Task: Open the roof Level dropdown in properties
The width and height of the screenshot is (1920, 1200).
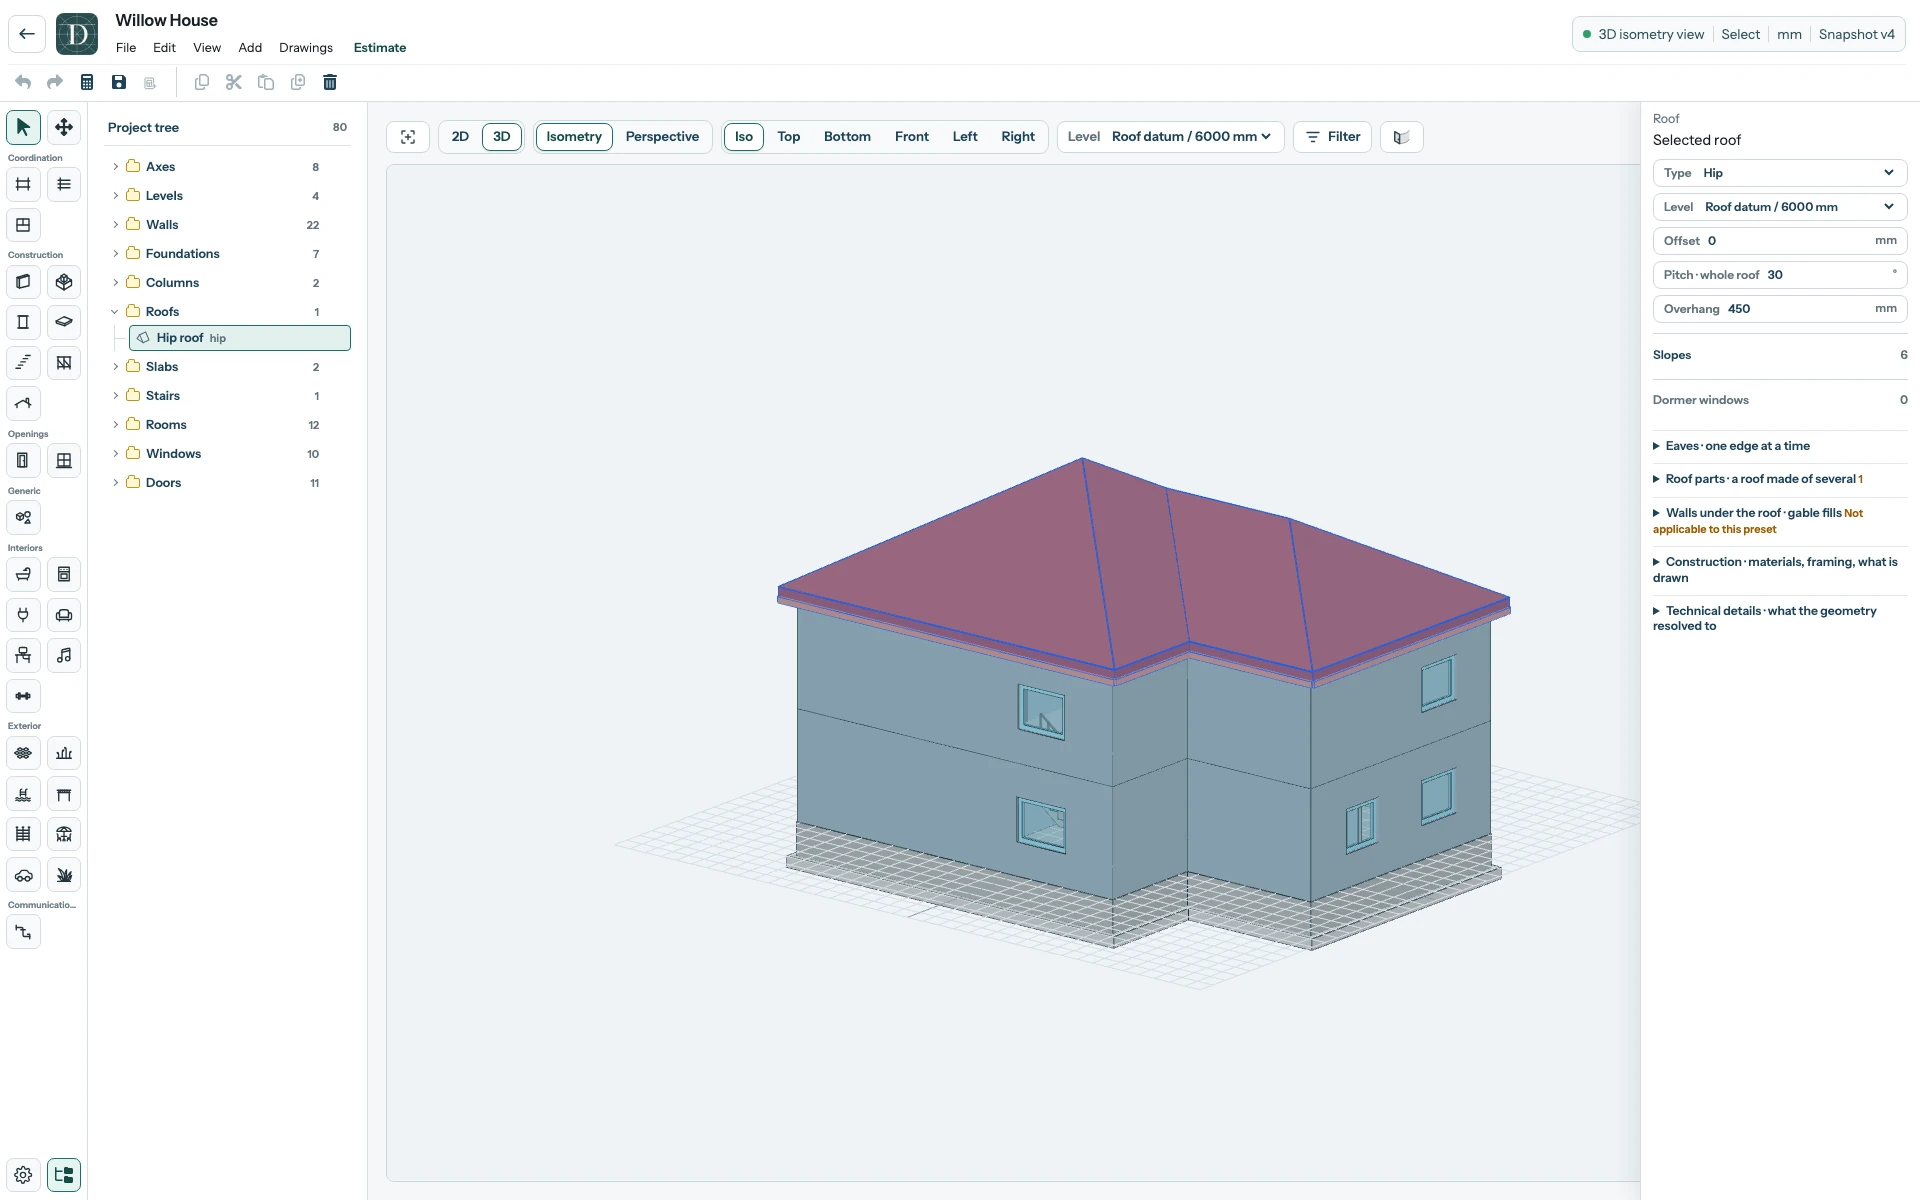Action: click(1780, 207)
